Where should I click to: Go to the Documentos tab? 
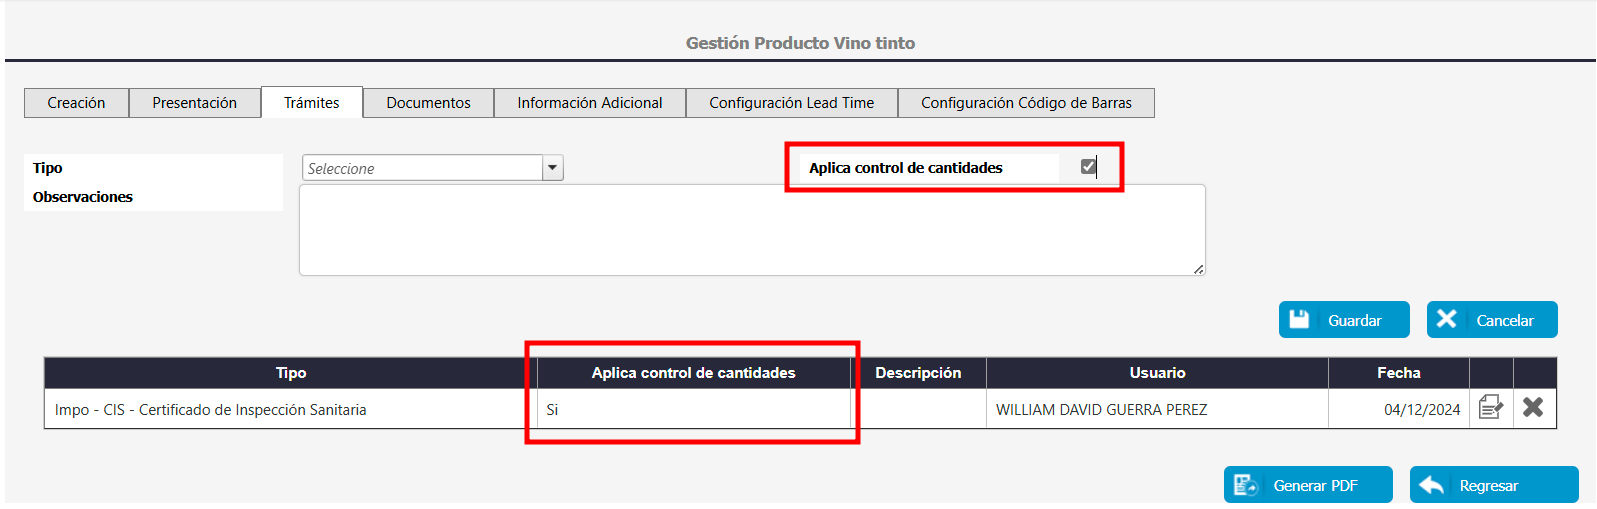[x=428, y=103]
